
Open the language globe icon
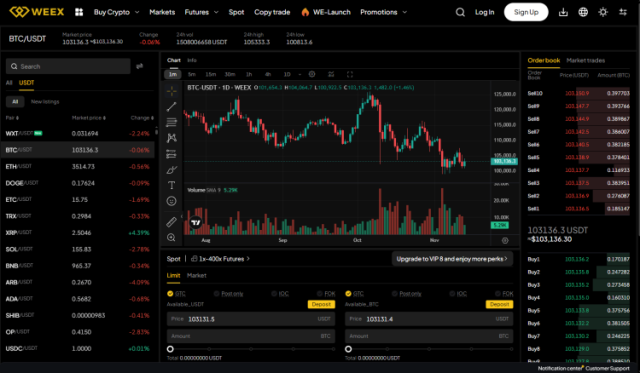[583, 12]
